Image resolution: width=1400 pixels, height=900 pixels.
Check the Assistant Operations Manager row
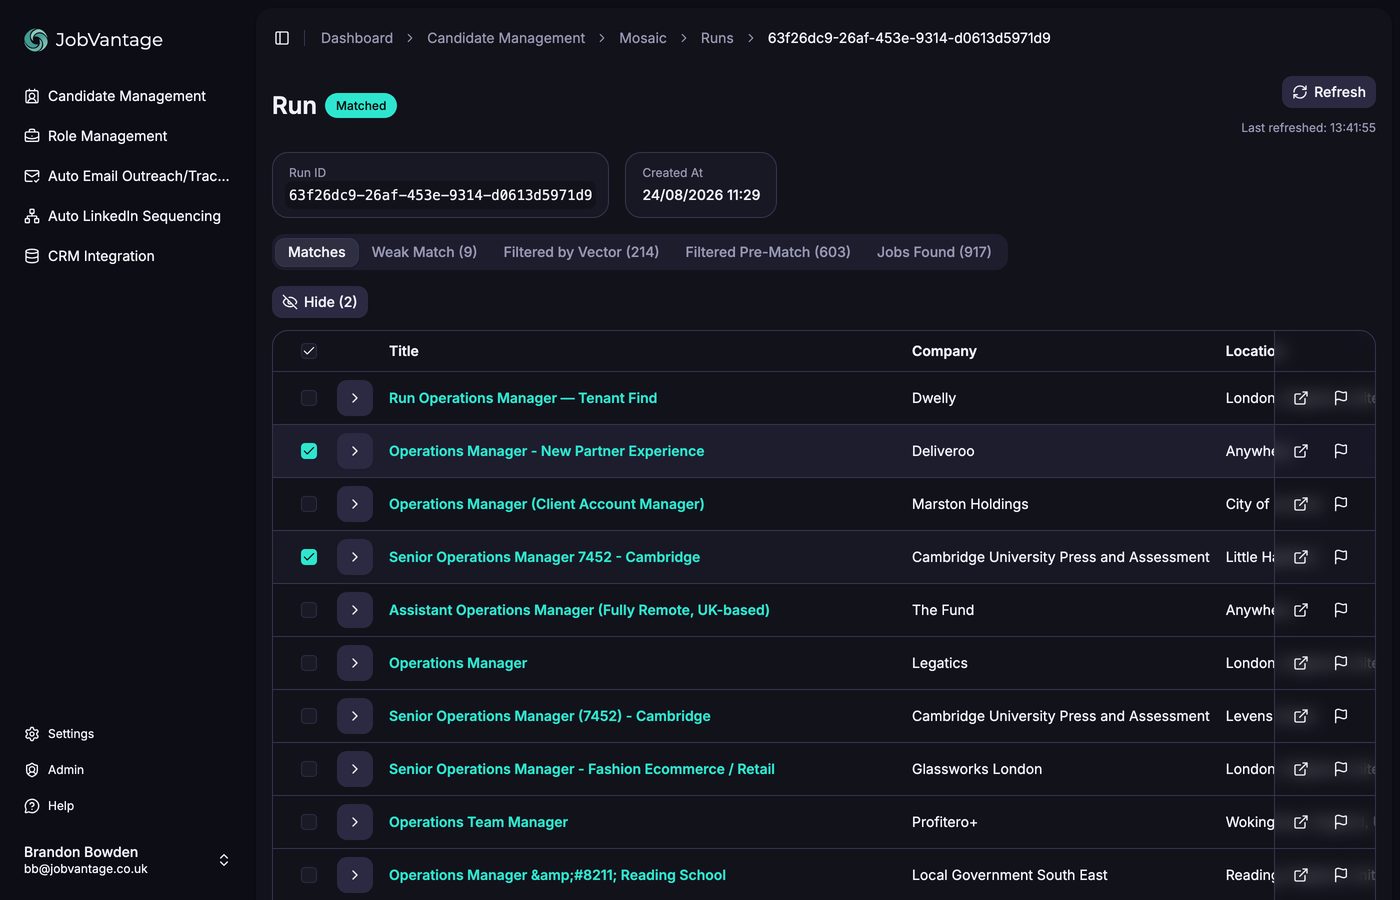309,610
